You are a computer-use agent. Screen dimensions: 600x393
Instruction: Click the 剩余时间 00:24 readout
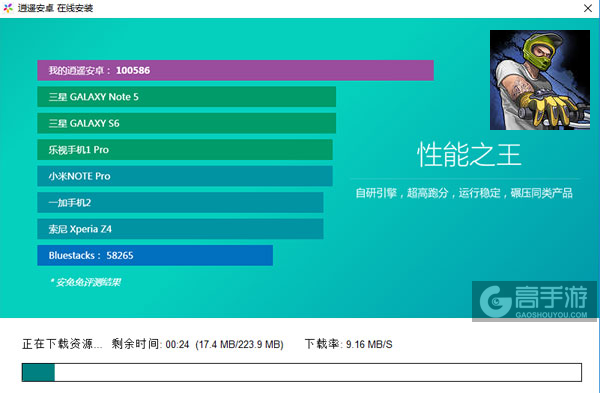point(150,344)
